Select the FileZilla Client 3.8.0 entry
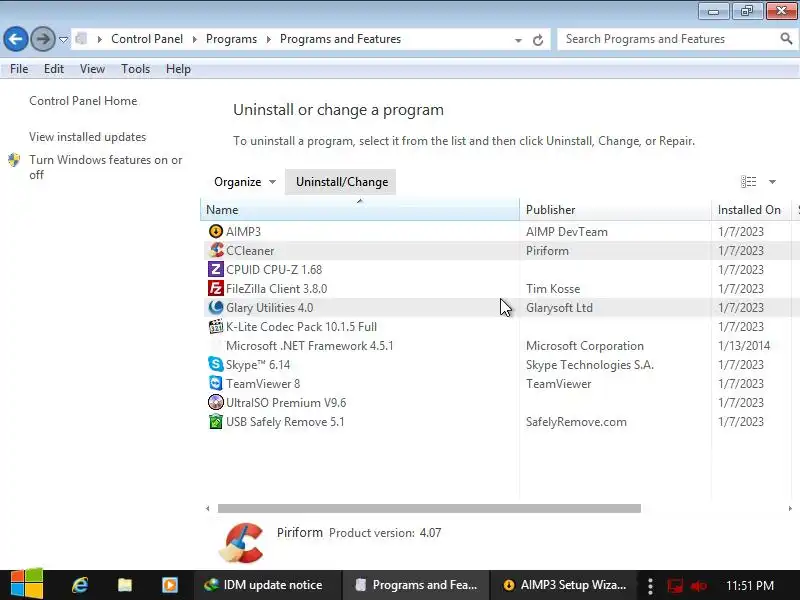The image size is (800, 600). click(277, 289)
